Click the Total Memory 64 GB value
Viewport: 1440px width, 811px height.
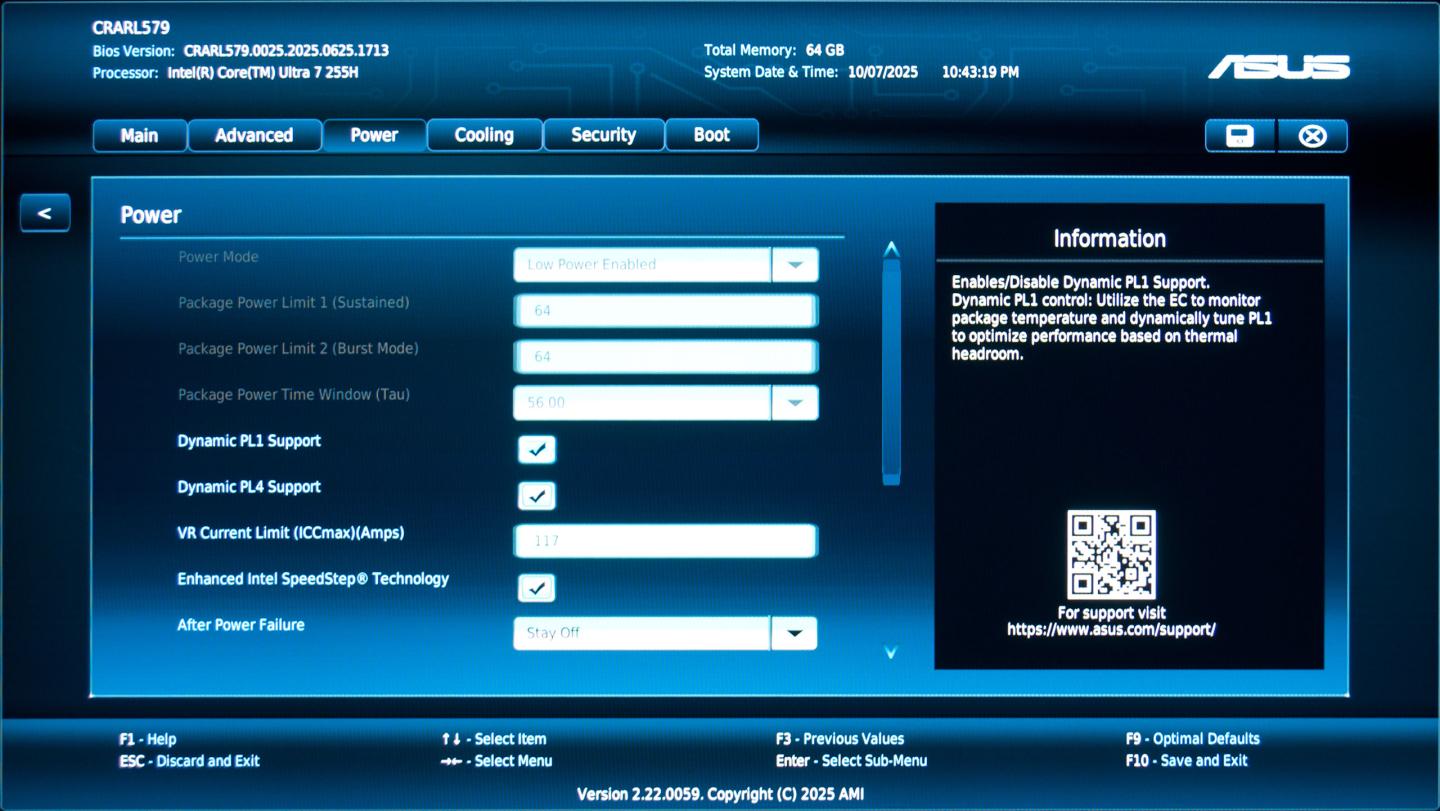(825, 50)
